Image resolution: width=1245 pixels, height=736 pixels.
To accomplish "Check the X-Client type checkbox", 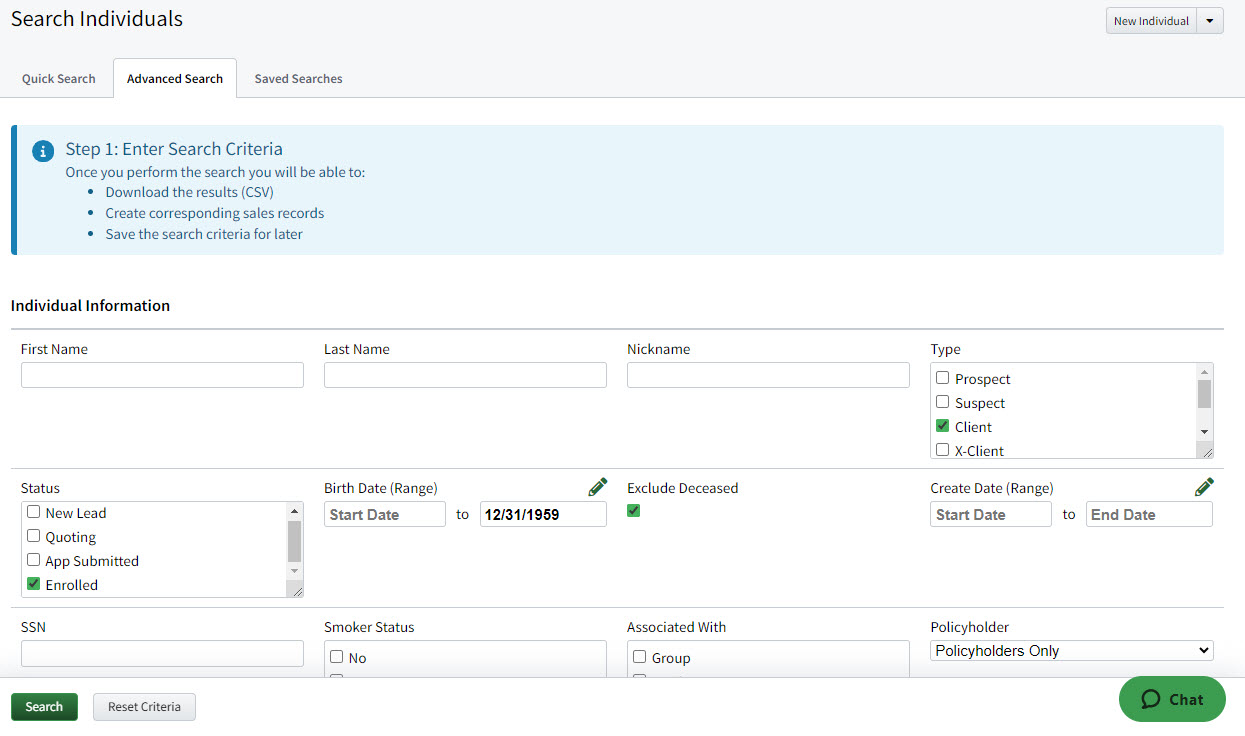I will [x=942, y=450].
